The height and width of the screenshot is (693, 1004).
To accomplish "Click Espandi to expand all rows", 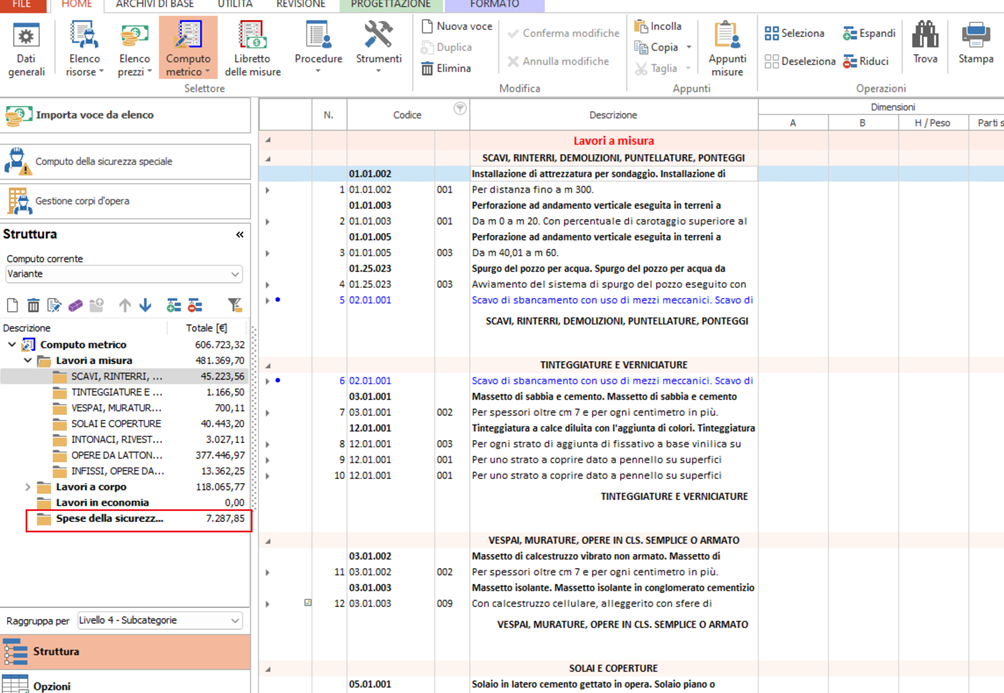I will click(869, 33).
